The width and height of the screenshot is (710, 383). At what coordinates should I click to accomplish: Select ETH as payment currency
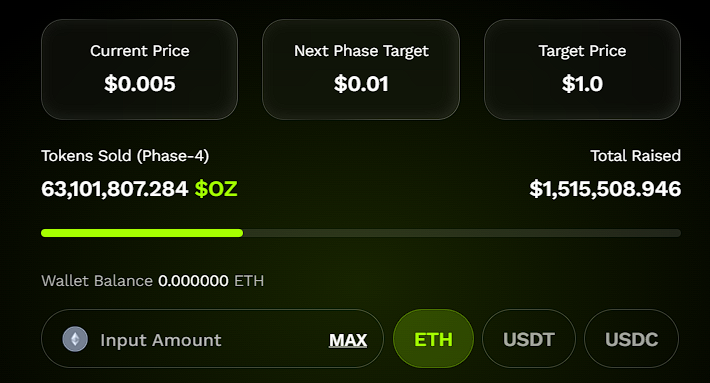433,339
